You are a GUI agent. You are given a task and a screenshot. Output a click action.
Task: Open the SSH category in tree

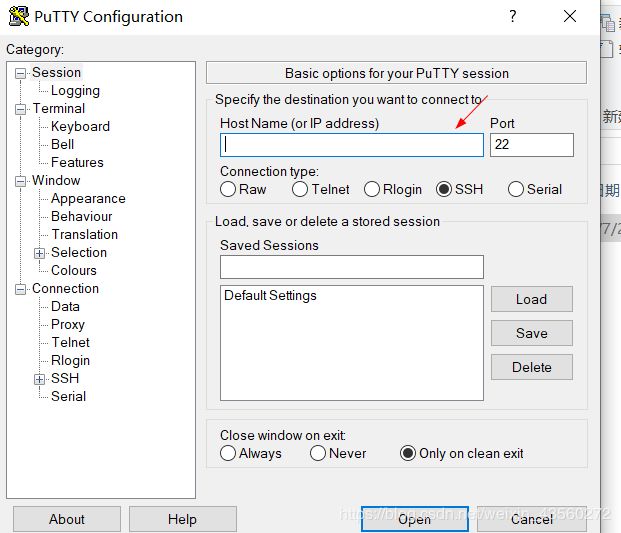coord(65,379)
